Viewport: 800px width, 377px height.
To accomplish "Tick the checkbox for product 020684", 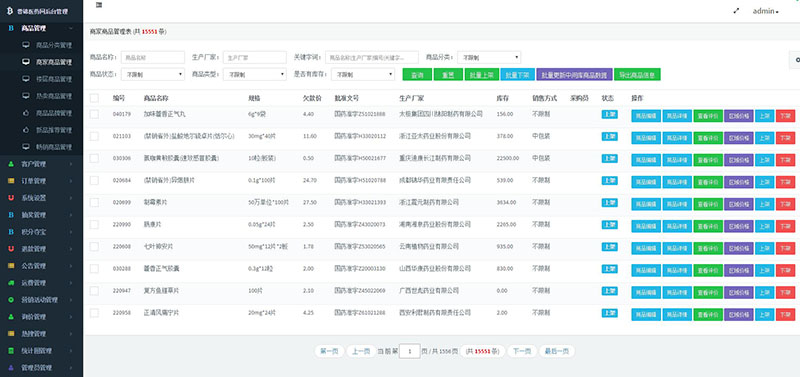I will click(x=94, y=180).
